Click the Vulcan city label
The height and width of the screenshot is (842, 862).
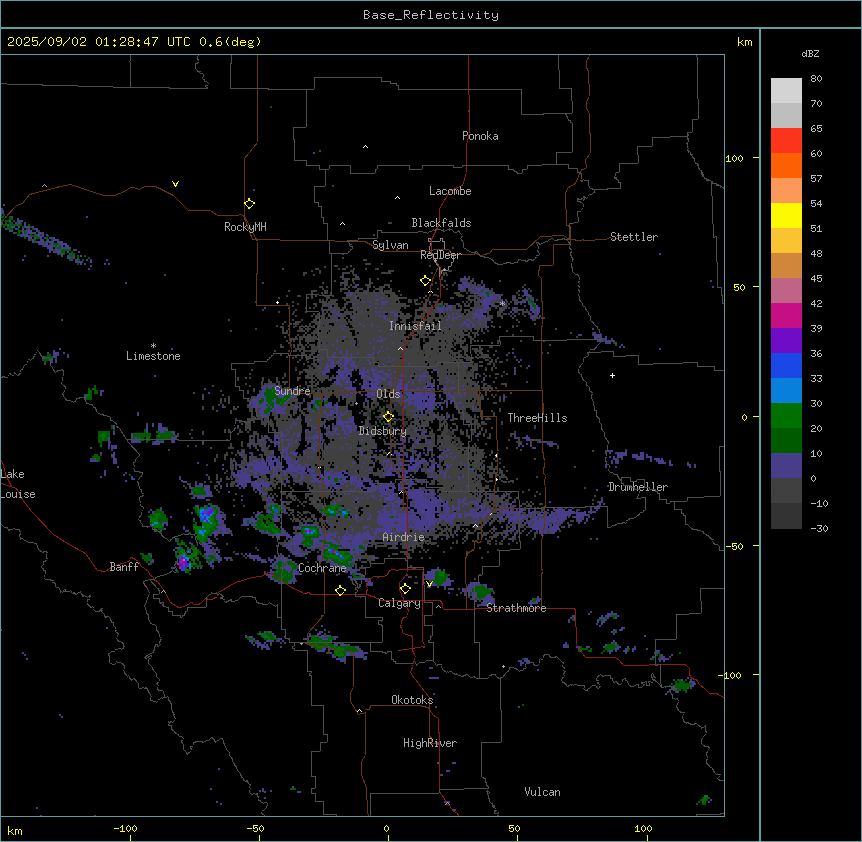542,792
